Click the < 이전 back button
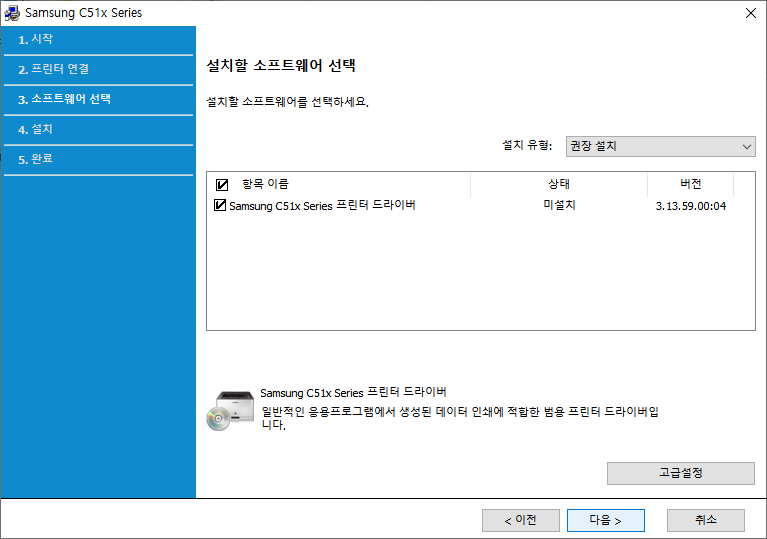Screen dimensions: 767x539 point(520,520)
